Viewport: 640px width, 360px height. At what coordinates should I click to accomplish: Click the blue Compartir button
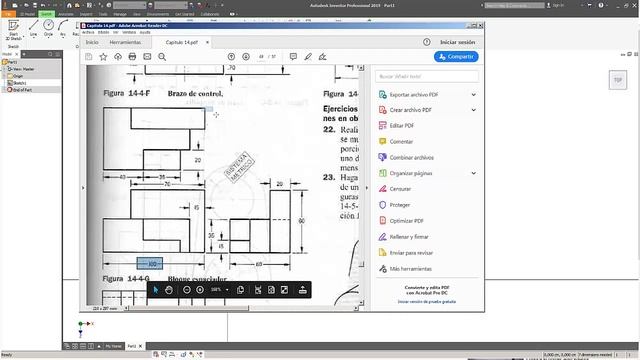pos(456,57)
